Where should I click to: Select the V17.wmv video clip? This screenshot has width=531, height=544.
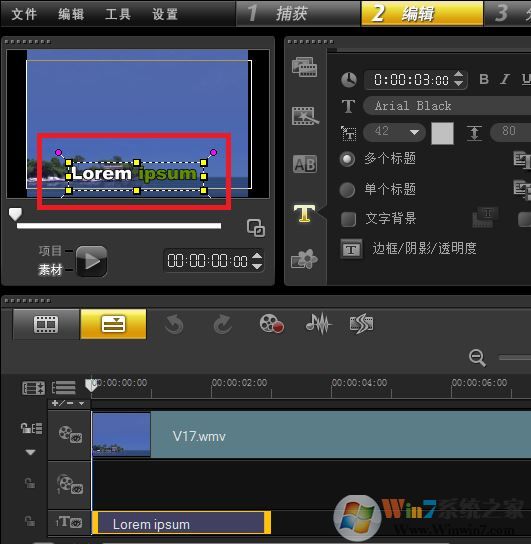[311, 435]
